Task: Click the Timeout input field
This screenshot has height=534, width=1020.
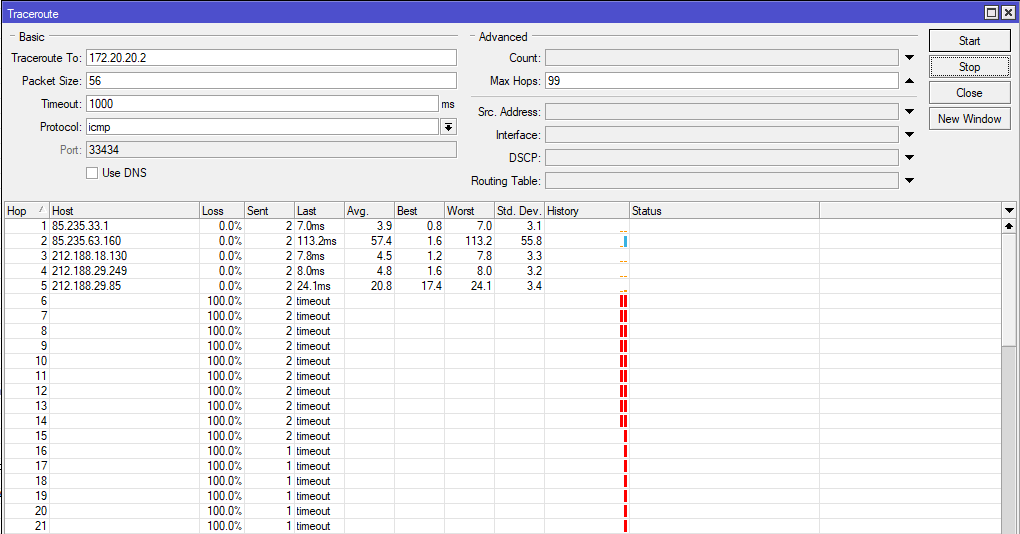Action: (x=262, y=103)
